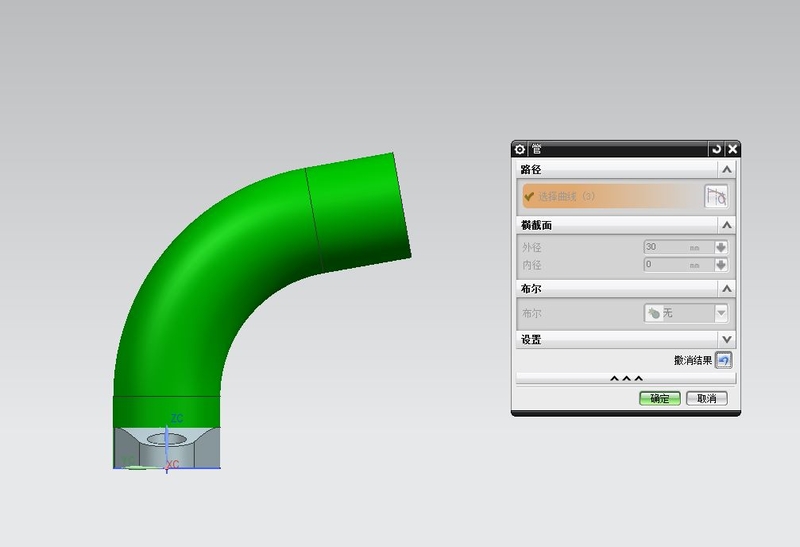Select the 选择曲线 (3) field
The width and height of the screenshot is (800, 547).
[x=611, y=196]
